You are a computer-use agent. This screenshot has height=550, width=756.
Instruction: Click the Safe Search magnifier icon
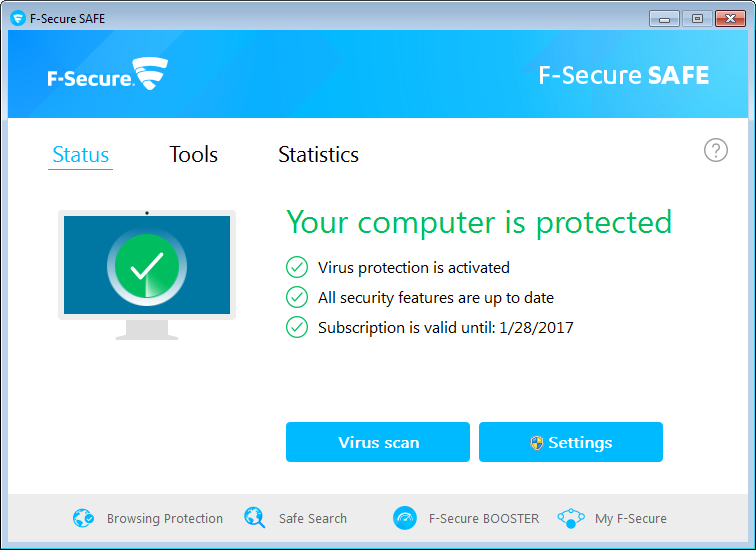pyautogui.click(x=255, y=518)
